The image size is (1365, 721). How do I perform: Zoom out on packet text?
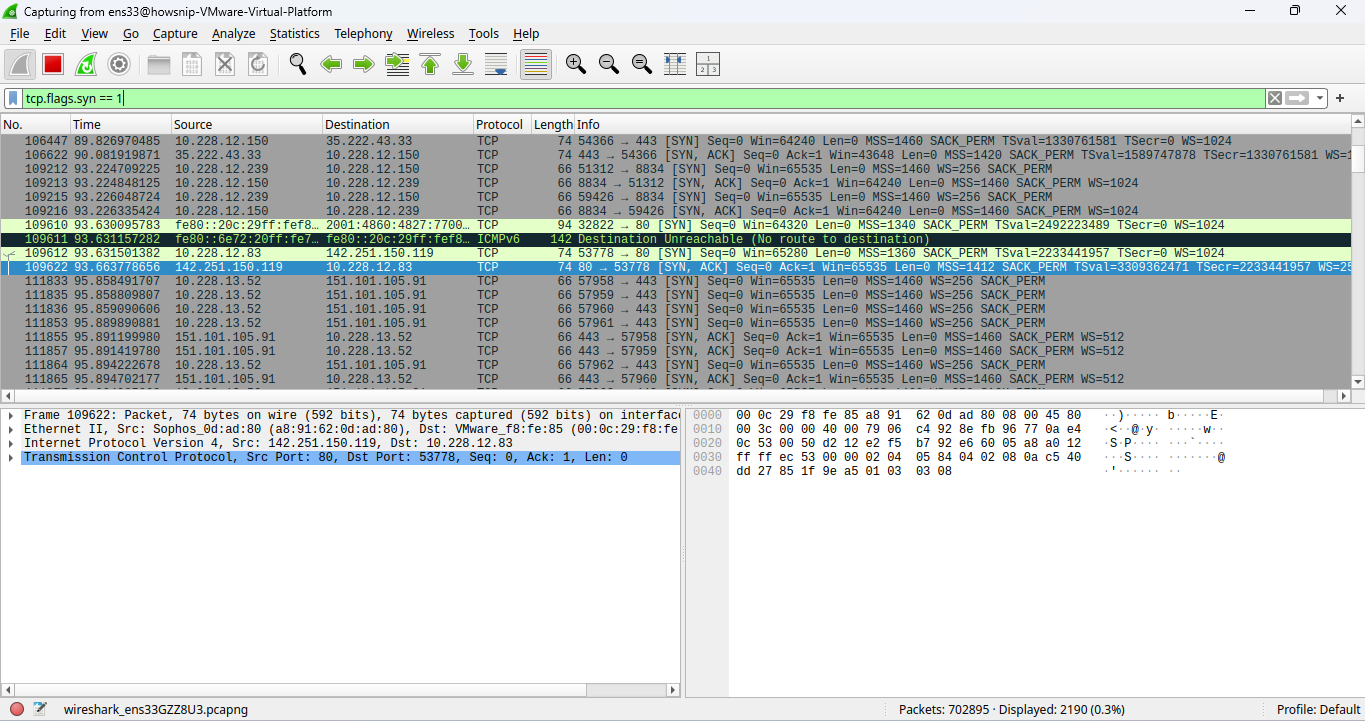tap(609, 65)
